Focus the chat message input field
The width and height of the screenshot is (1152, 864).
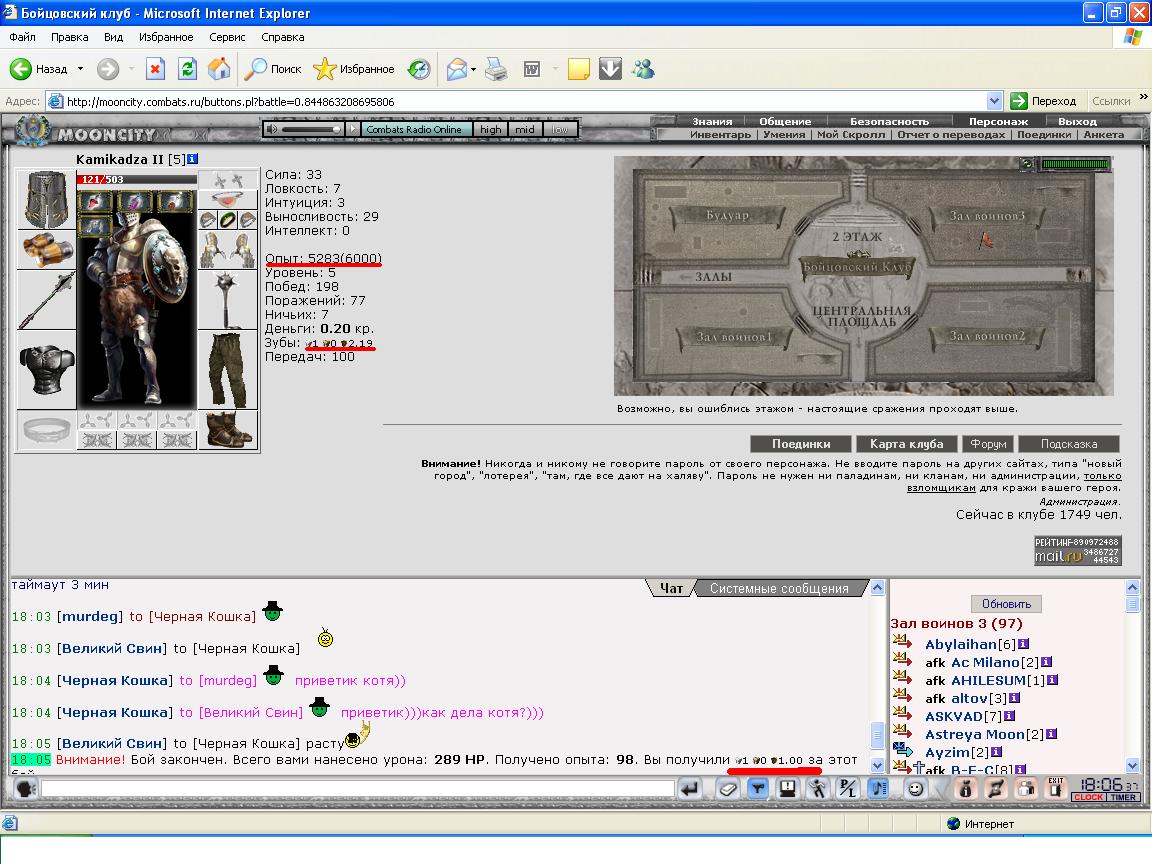click(358, 789)
